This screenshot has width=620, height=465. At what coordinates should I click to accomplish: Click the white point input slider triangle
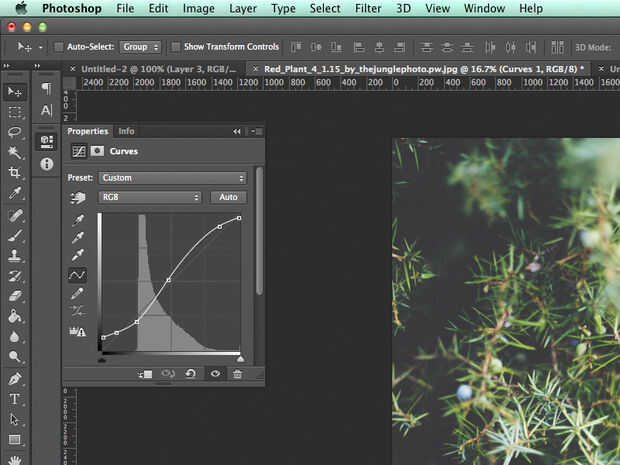pos(240,359)
